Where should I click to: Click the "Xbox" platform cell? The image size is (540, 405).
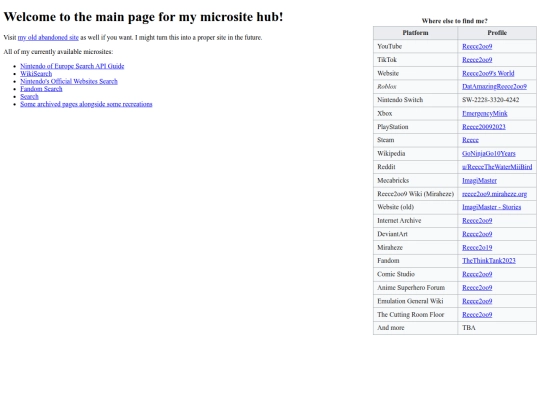pyautogui.click(x=415, y=113)
